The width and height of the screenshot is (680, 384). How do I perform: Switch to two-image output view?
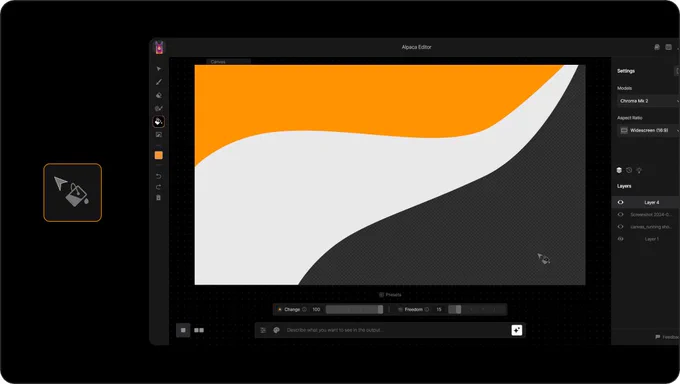pyautogui.click(x=199, y=330)
